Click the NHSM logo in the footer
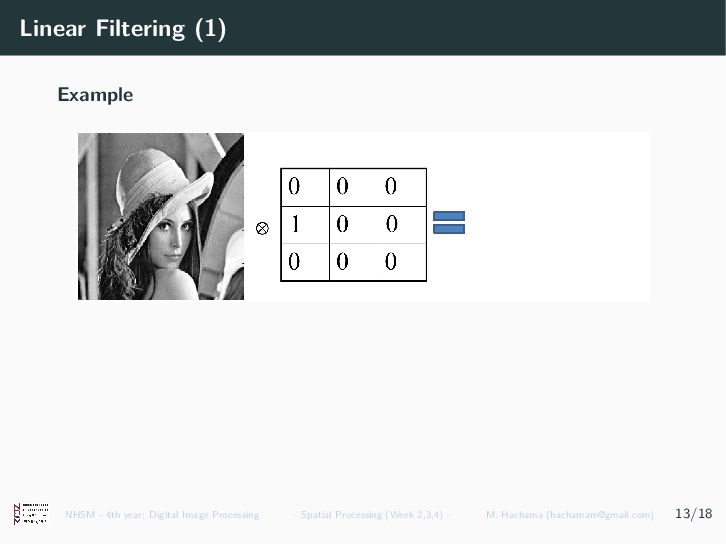 31,514
